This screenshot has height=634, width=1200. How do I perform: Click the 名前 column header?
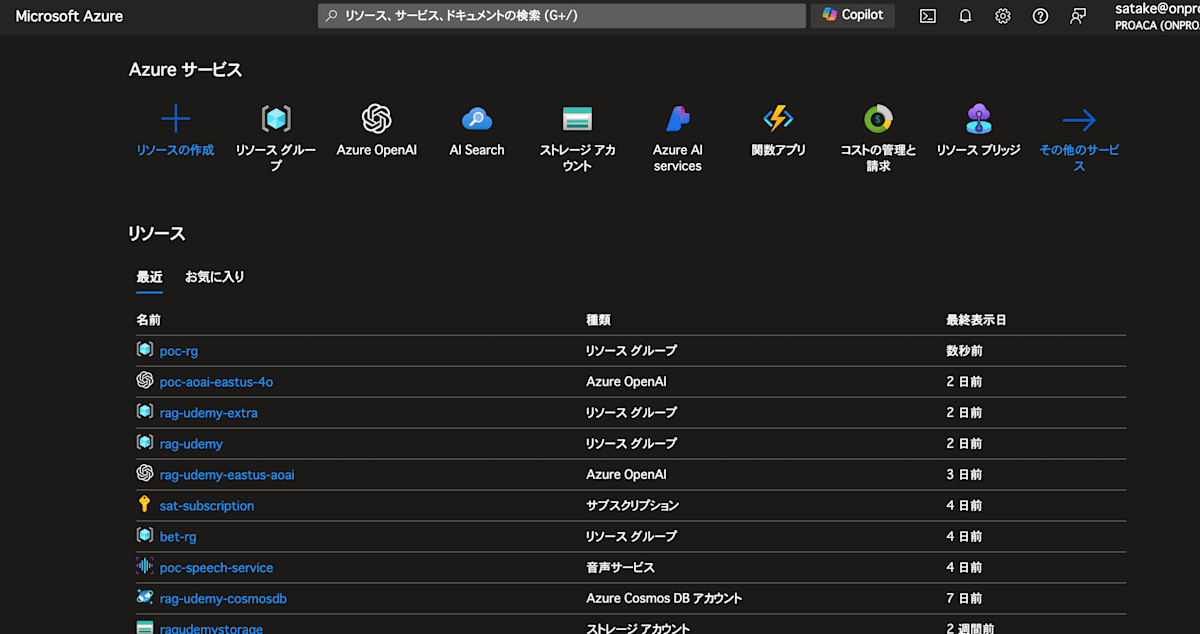(148, 320)
